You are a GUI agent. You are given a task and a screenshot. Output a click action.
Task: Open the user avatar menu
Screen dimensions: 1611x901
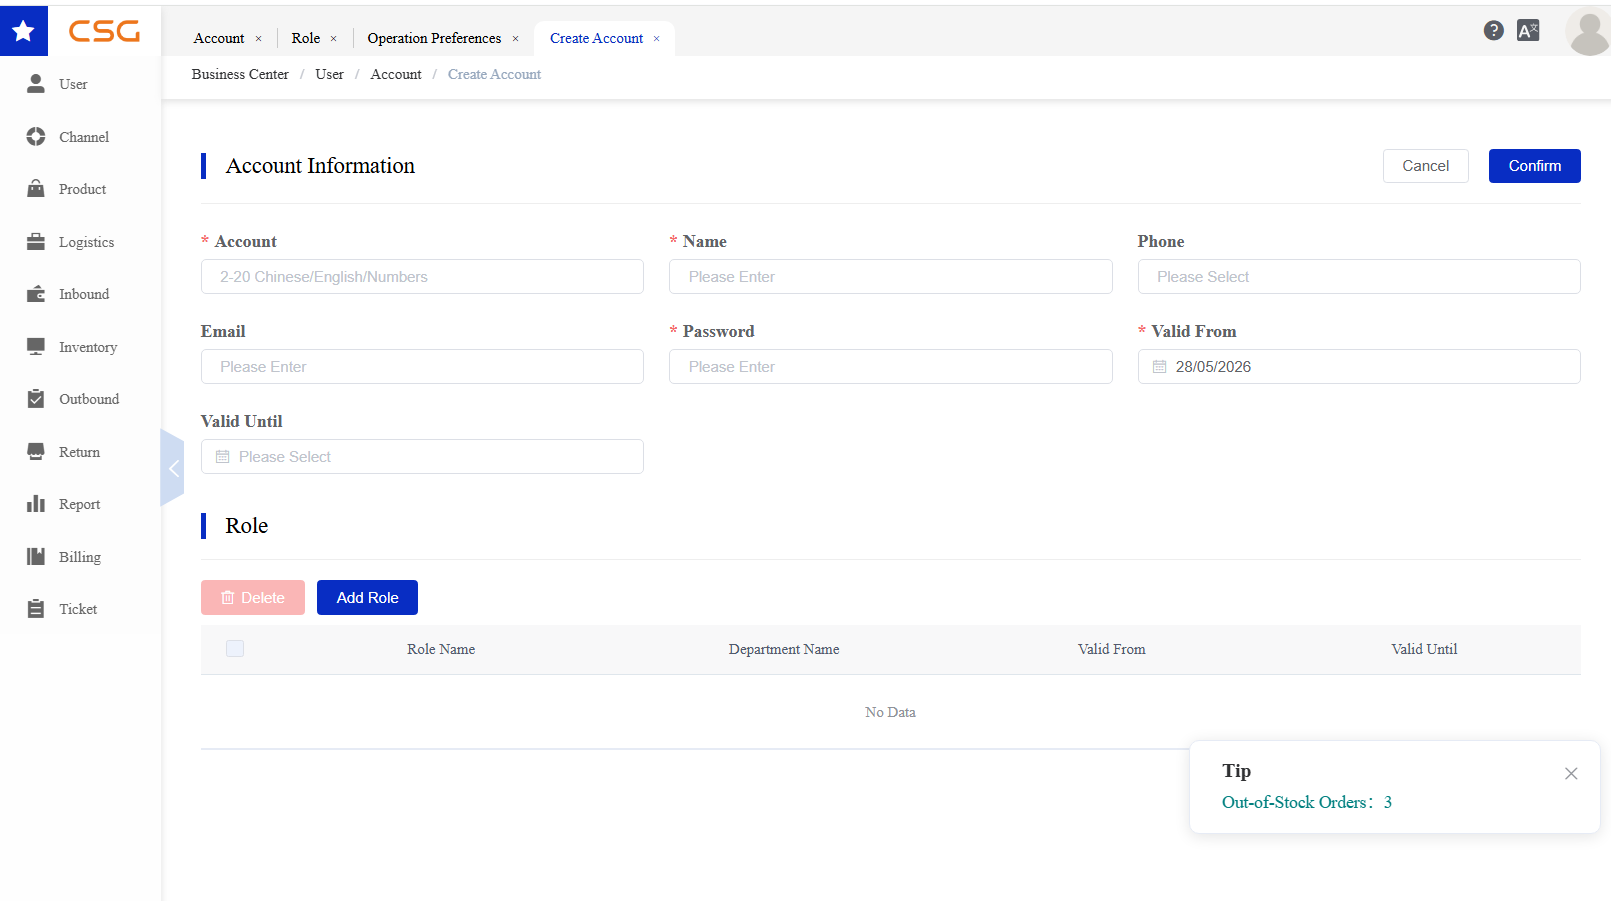coord(1588,32)
